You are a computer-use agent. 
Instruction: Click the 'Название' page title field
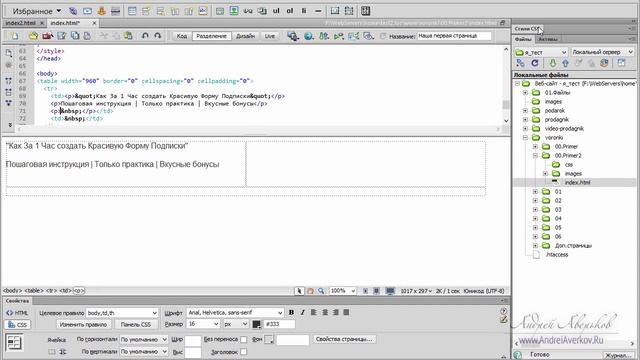[x=454, y=36]
